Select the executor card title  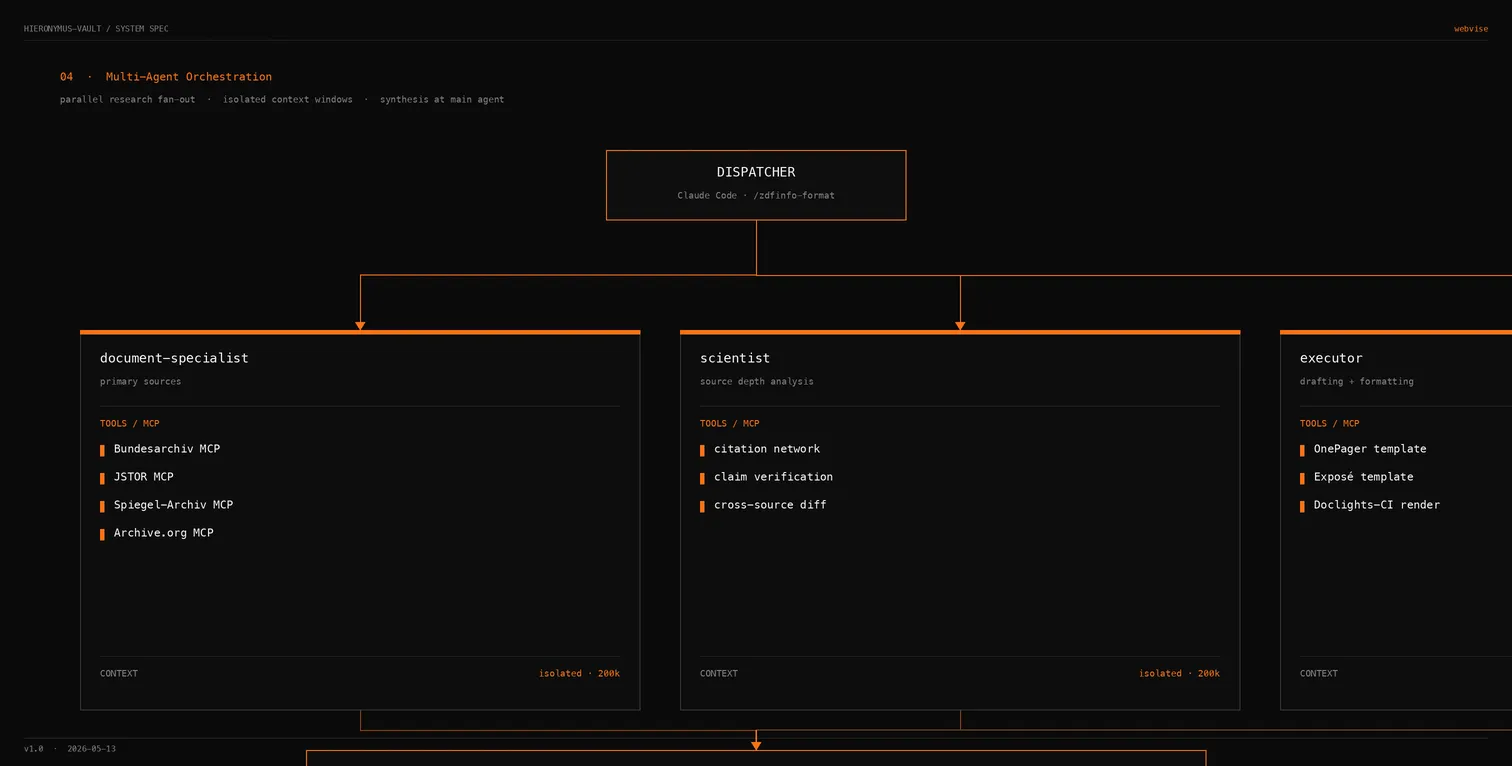(x=1331, y=358)
